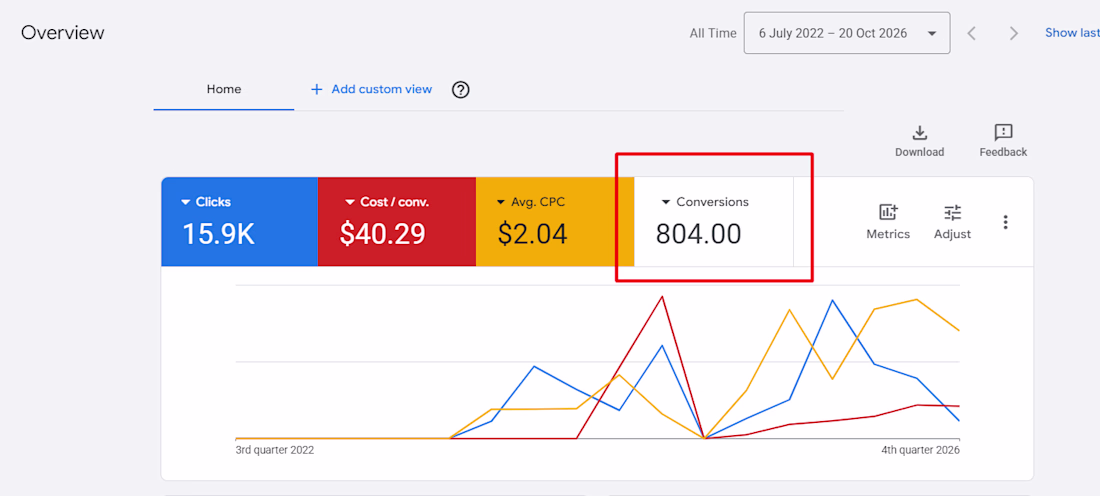Click the Download icon

(919, 133)
